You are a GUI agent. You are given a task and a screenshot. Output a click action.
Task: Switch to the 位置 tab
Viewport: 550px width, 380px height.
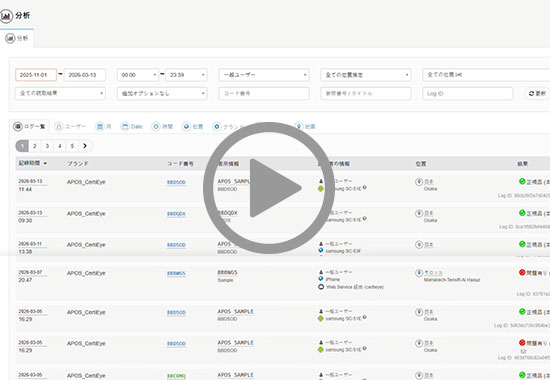[x=193, y=126]
